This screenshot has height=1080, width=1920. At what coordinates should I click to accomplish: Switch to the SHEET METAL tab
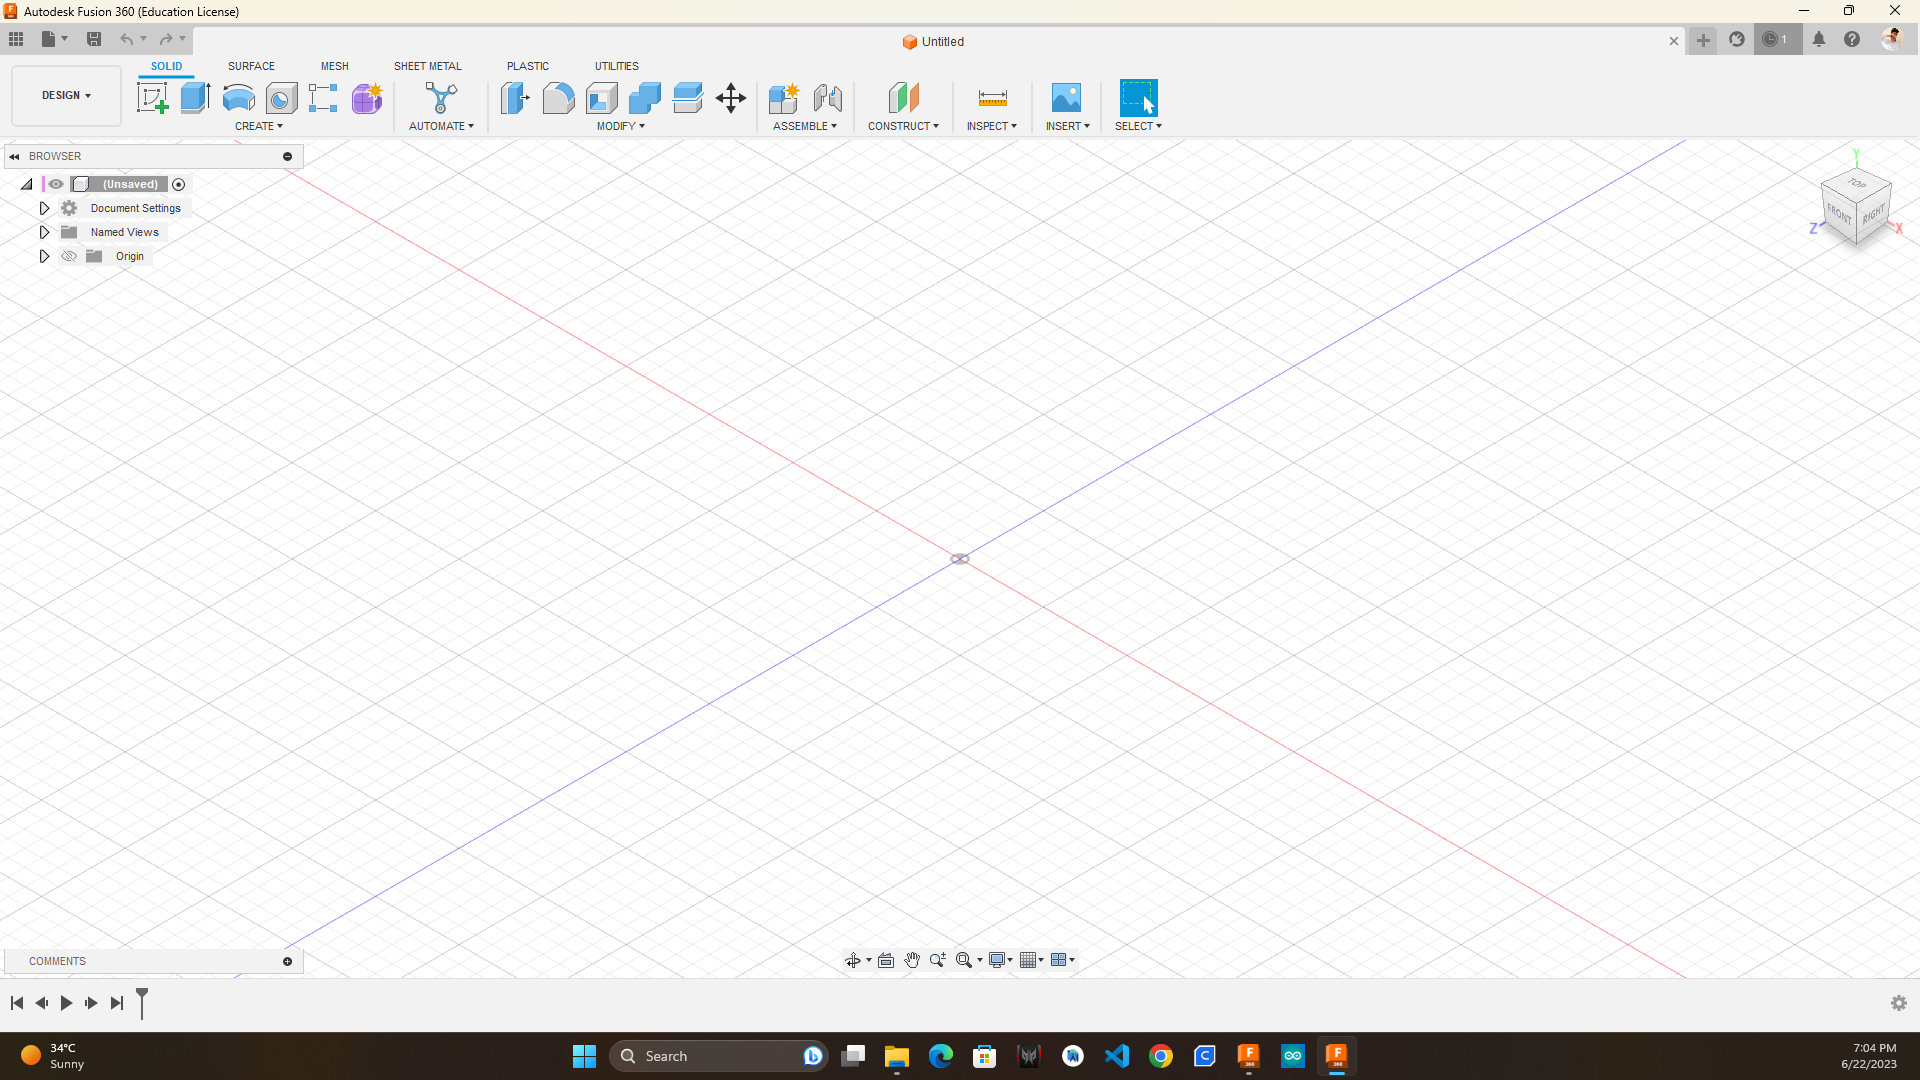coord(427,66)
